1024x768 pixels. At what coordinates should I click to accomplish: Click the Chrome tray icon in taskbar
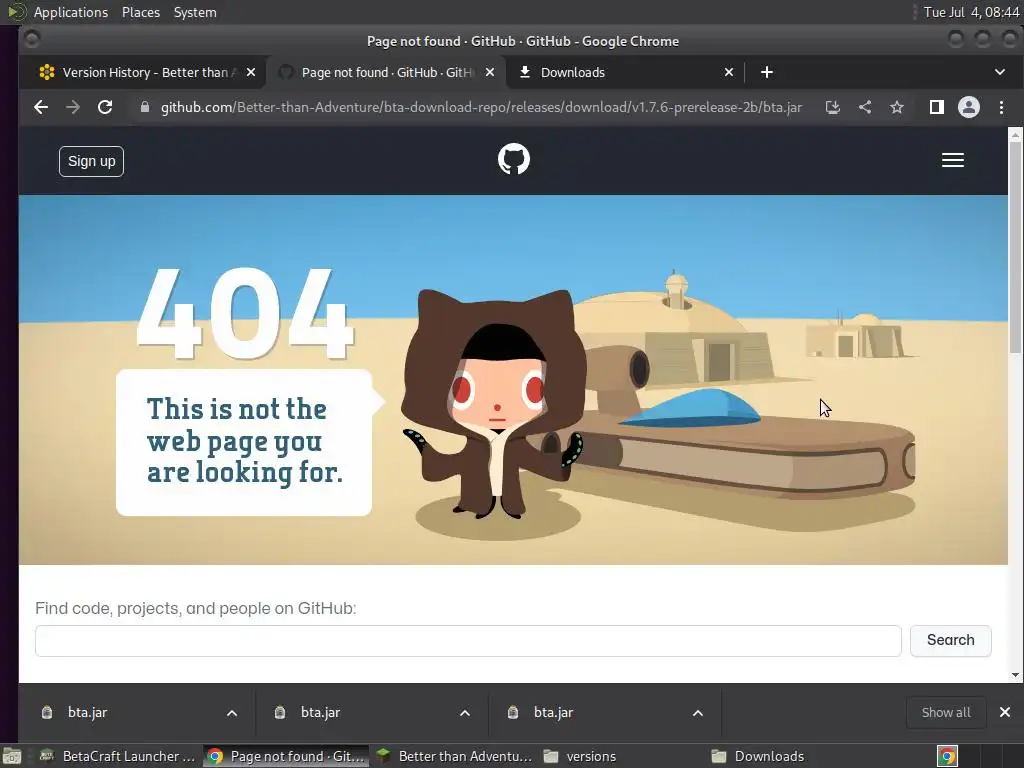pyautogui.click(x=948, y=756)
